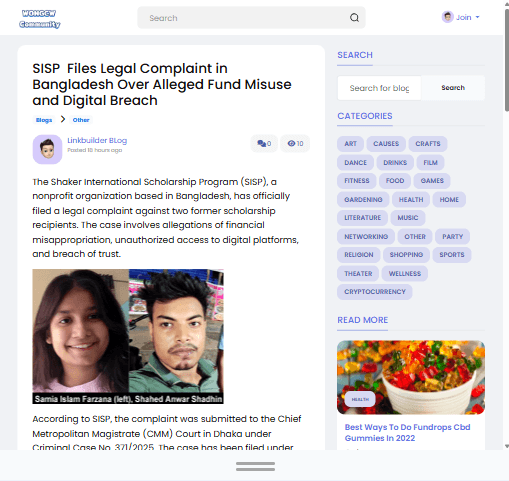Image resolution: width=509 pixels, height=481 pixels.
Task: Select the RELIGION category tag
Action: pos(359,255)
